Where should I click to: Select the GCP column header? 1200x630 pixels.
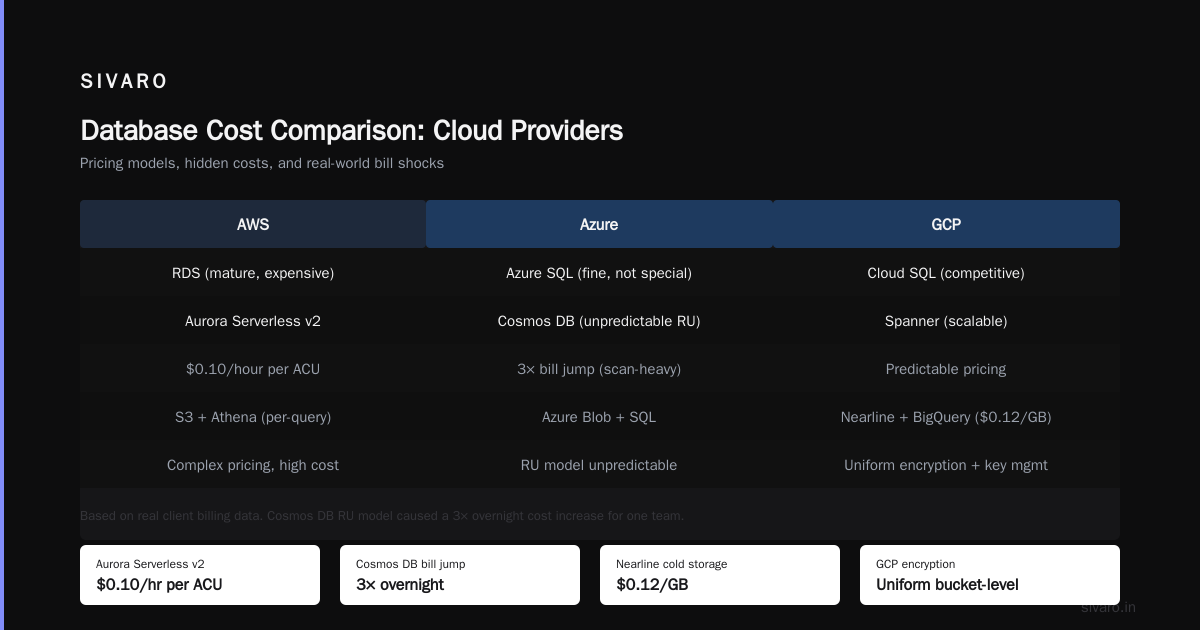click(946, 224)
